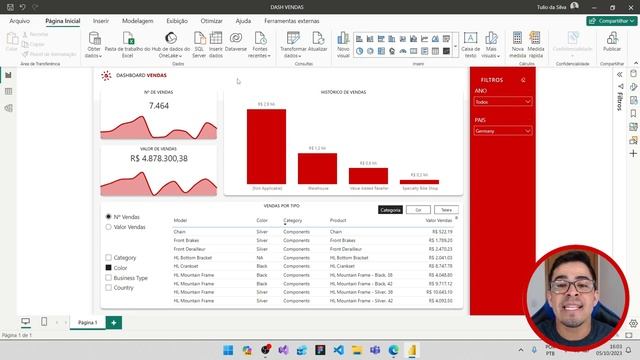640x360 pixels.
Task: Add a Novo visual
Action: 343,45
